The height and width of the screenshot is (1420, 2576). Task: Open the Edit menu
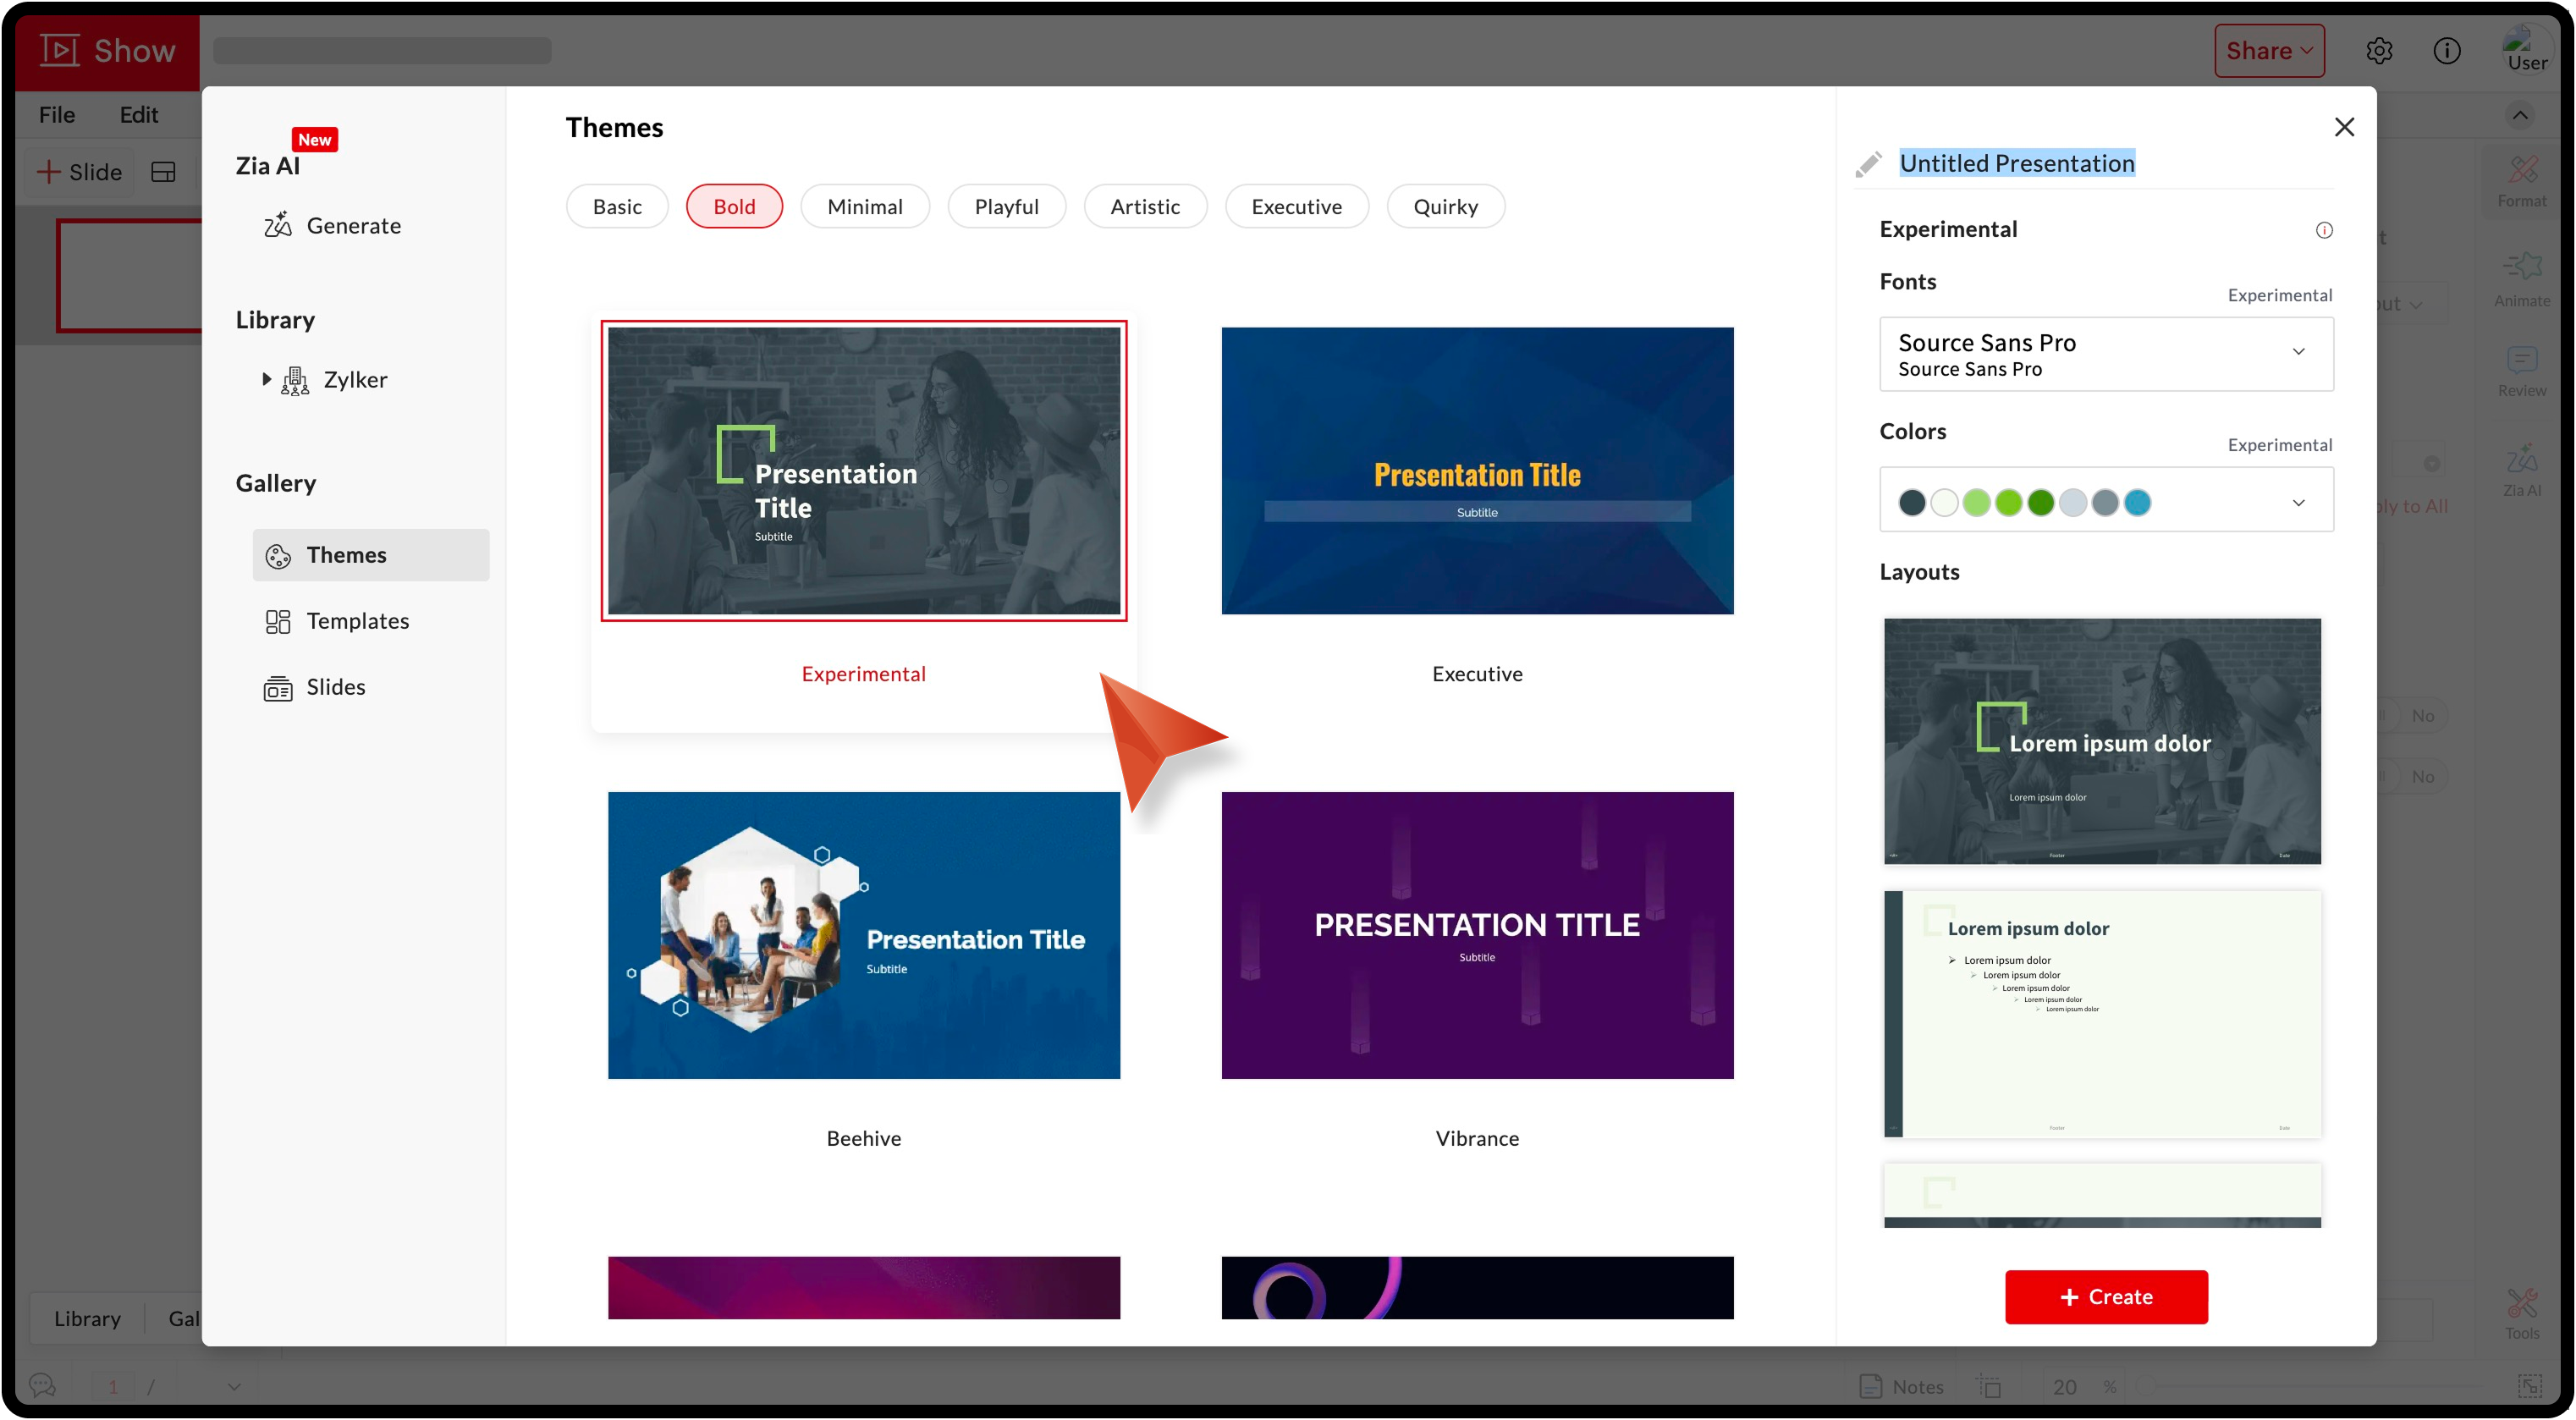click(138, 115)
